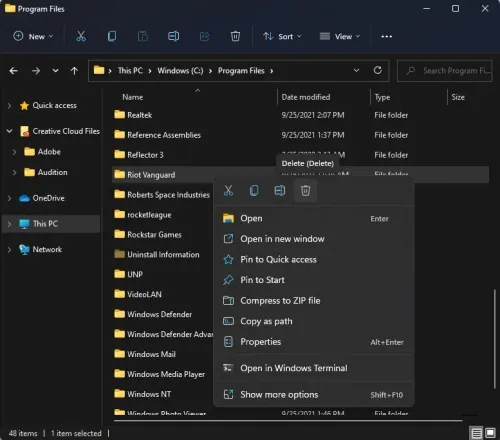Open the See more ellipsis menu
The width and height of the screenshot is (500, 440).
386,36
